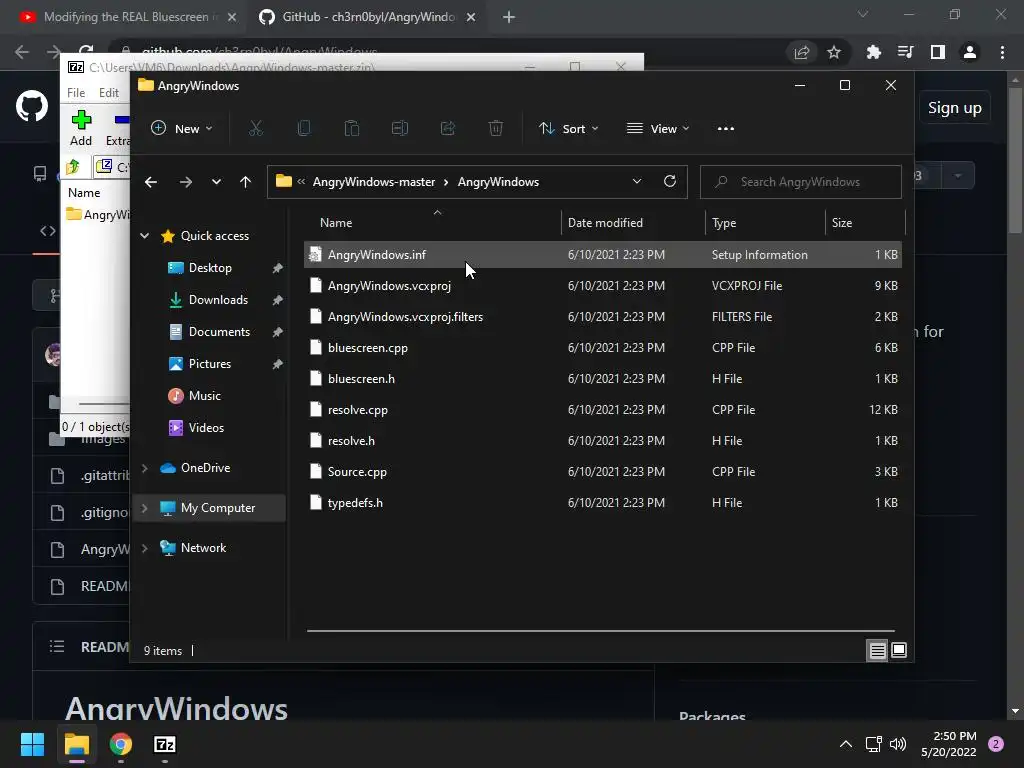
Task: Switch to the GitHub AngryWindows tab
Action: [x=366, y=17]
